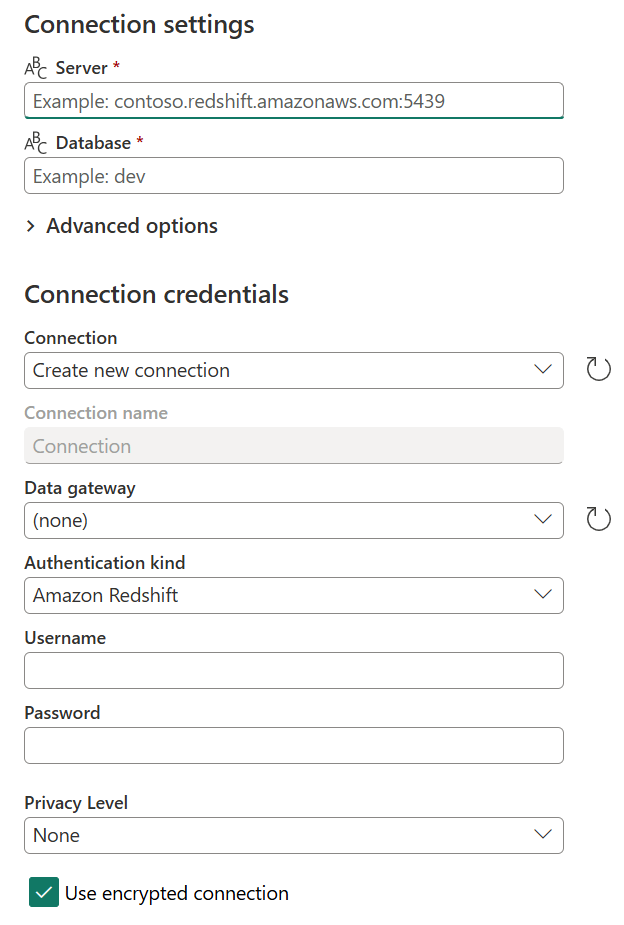Image resolution: width=624 pixels, height=925 pixels.
Task: Click the Connection dropdown chevron
Action: (x=543, y=370)
